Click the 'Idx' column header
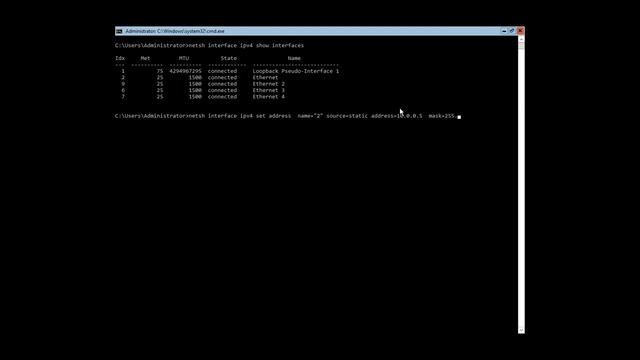This screenshot has width=640, height=360. (120, 58)
